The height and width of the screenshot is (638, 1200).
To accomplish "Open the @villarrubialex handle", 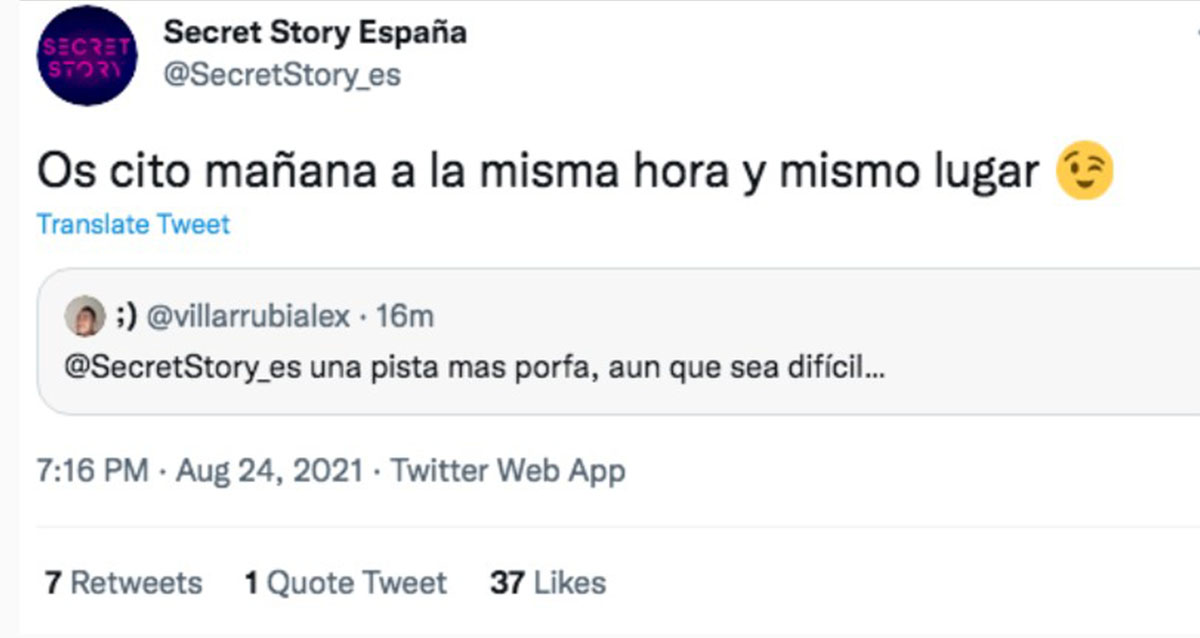I will click(249, 317).
